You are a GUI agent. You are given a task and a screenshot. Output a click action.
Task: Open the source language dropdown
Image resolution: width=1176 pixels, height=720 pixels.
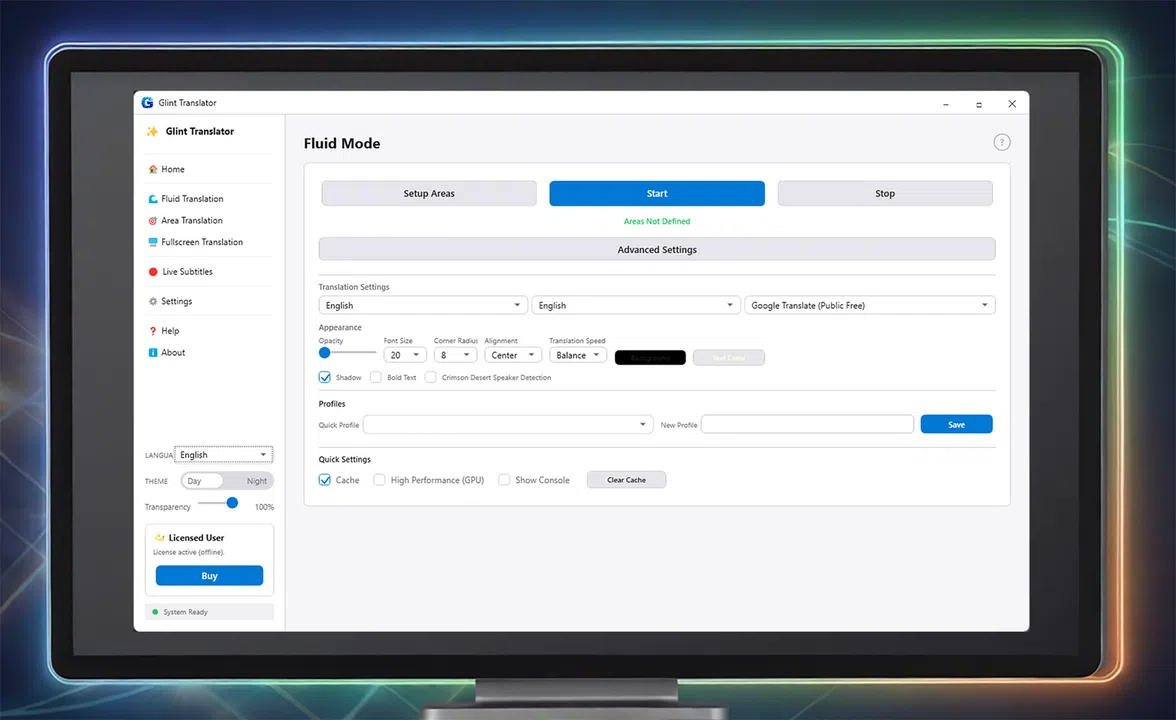click(x=422, y=305)
